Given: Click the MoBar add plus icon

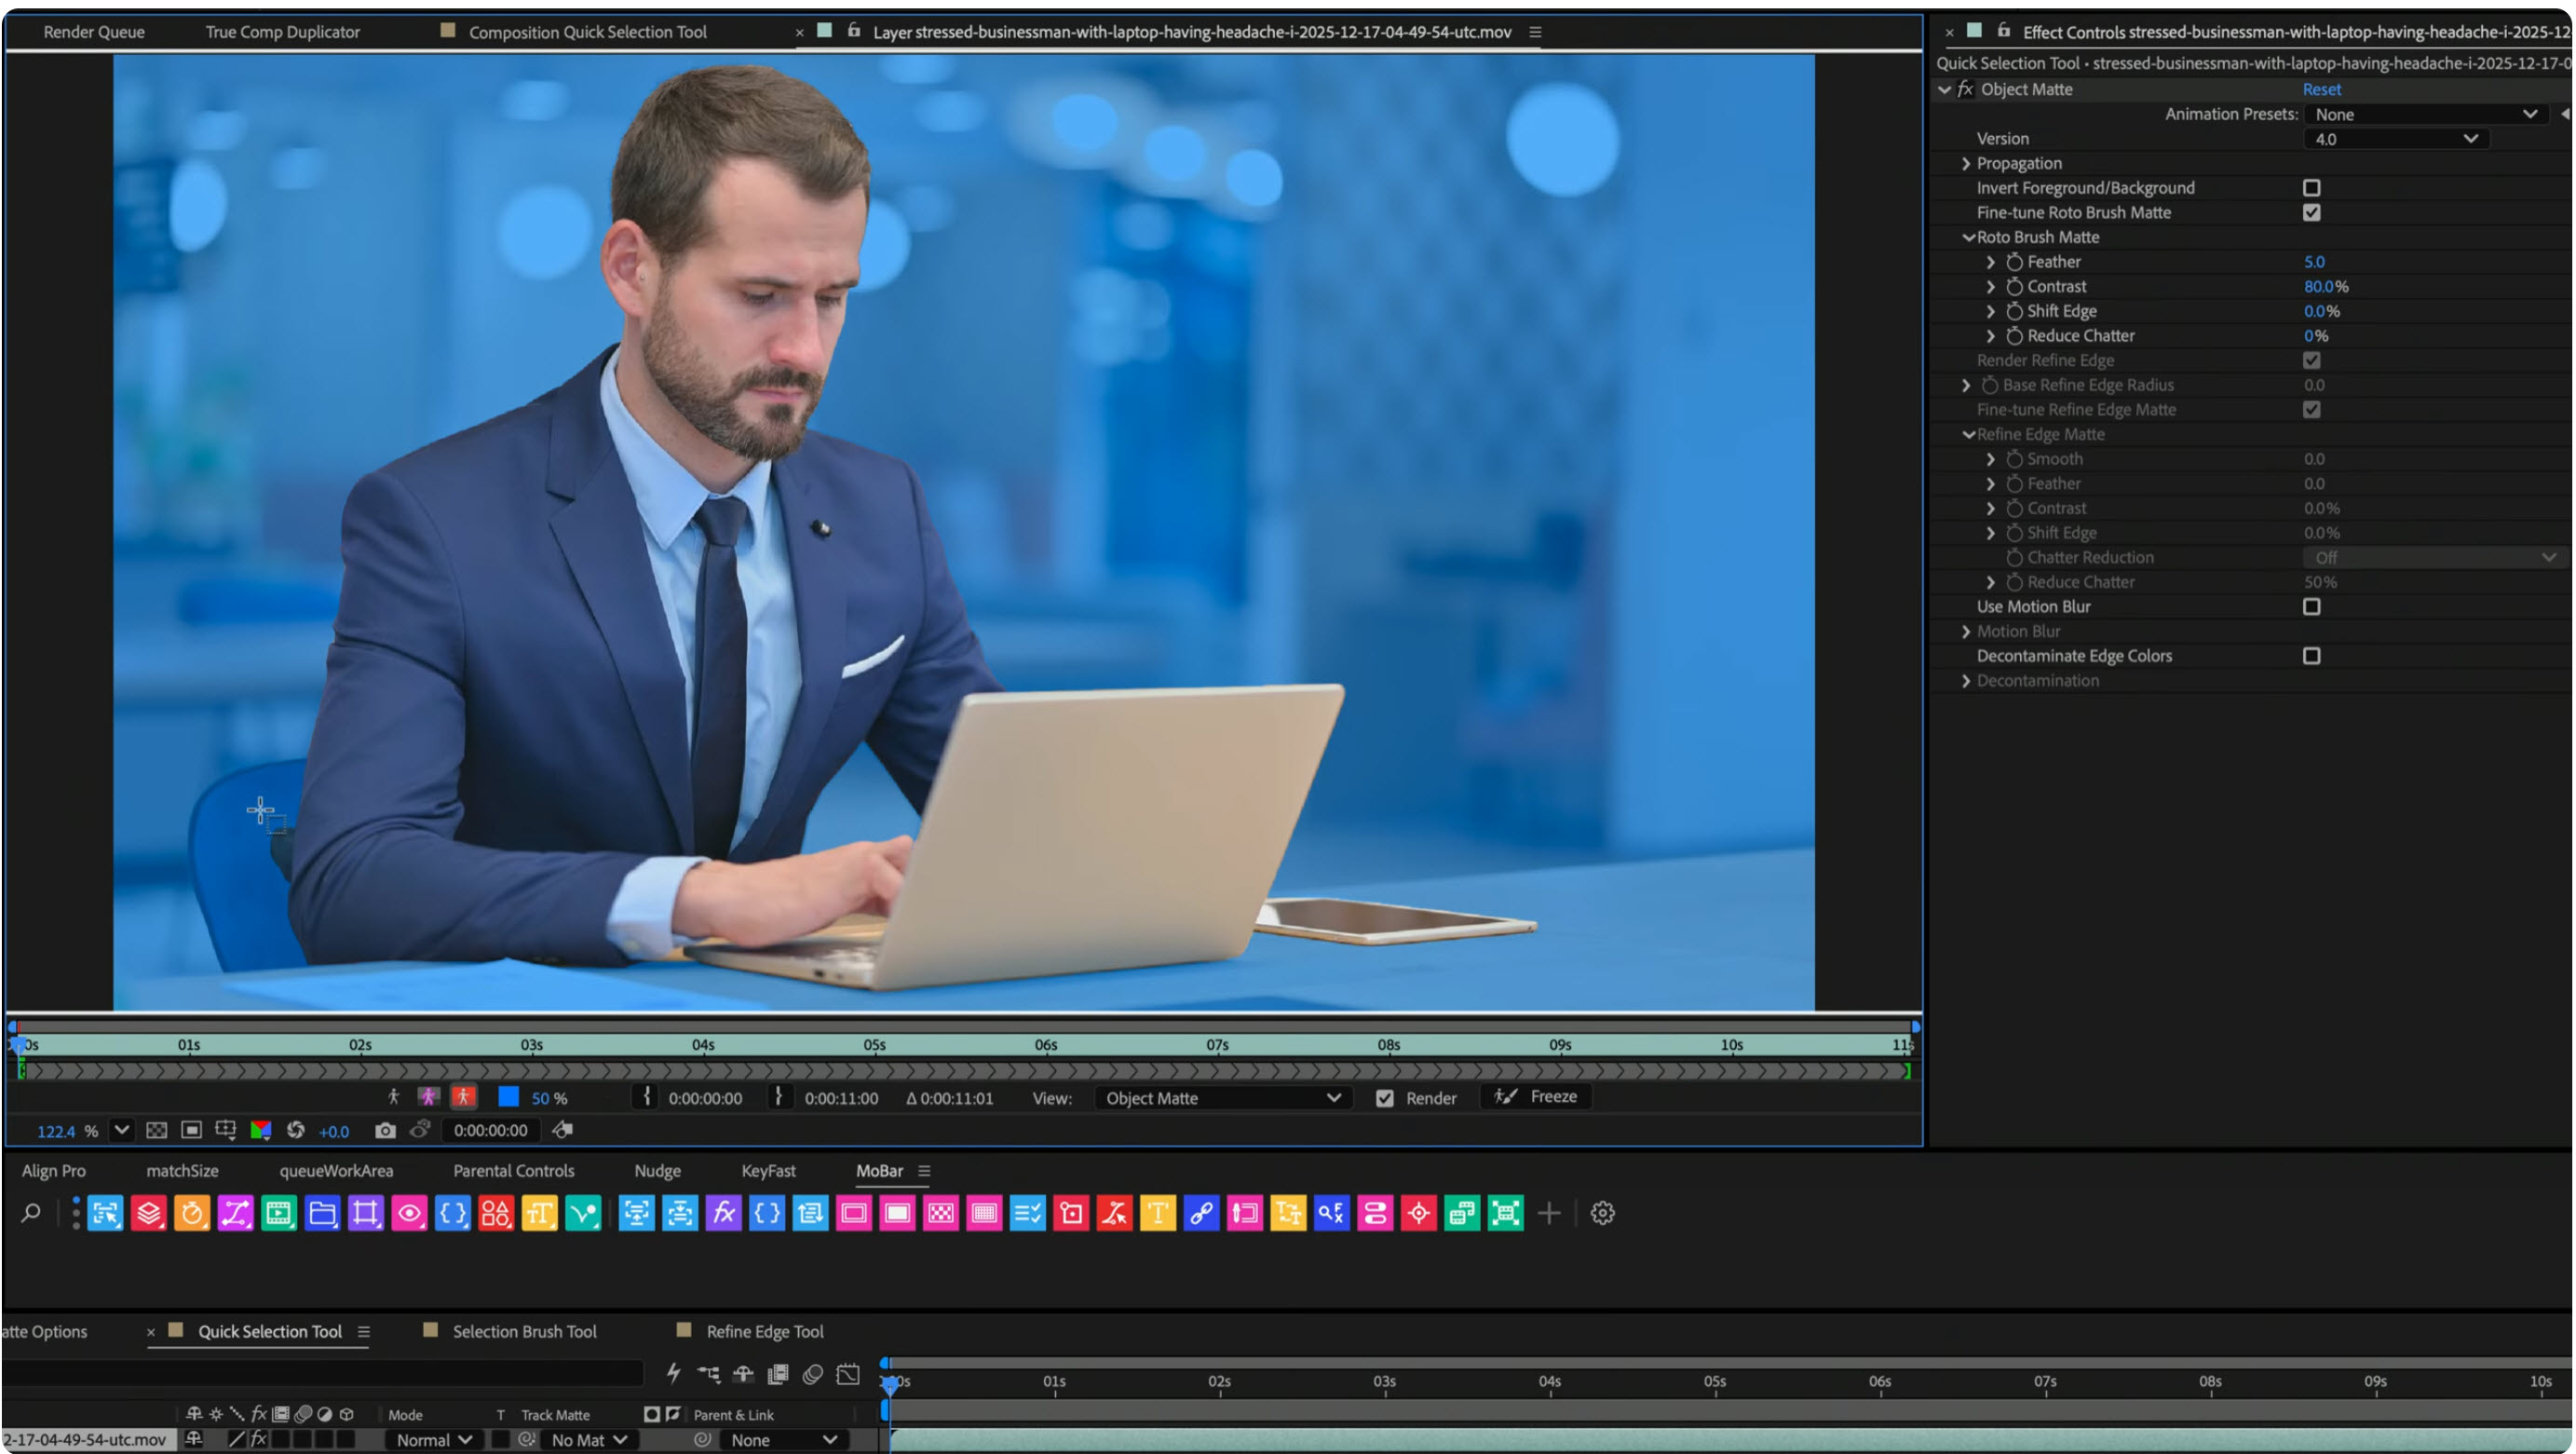Looking at the screenshot, I should (1548, 1213).
